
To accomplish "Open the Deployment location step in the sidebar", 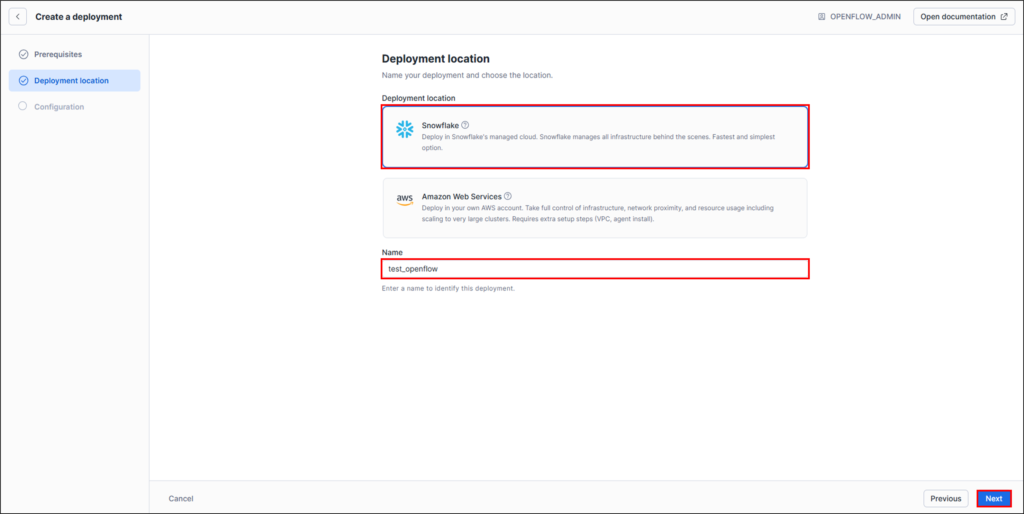I will point(74,80).
